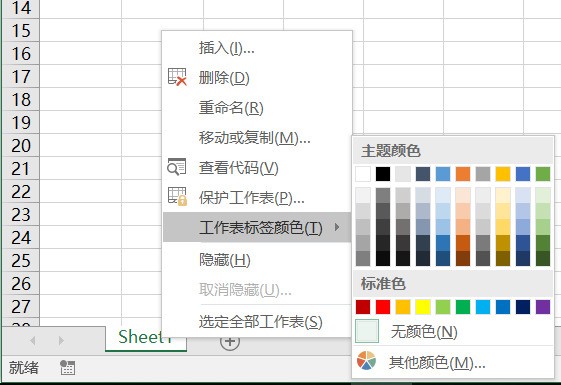This screenshot has height=385, width=561.
Task: Pick black theme color swatch
Action: click(383, 174)
